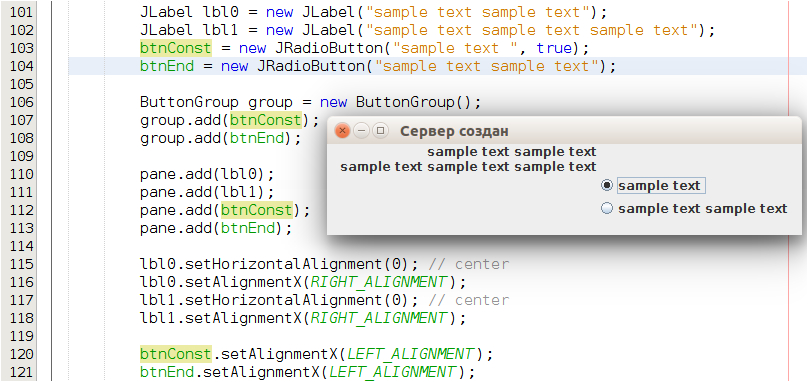Click the second label with three repetitions
Image resolution: width=808 pixels, height=382 pixels.
click(x=468, y=167)
